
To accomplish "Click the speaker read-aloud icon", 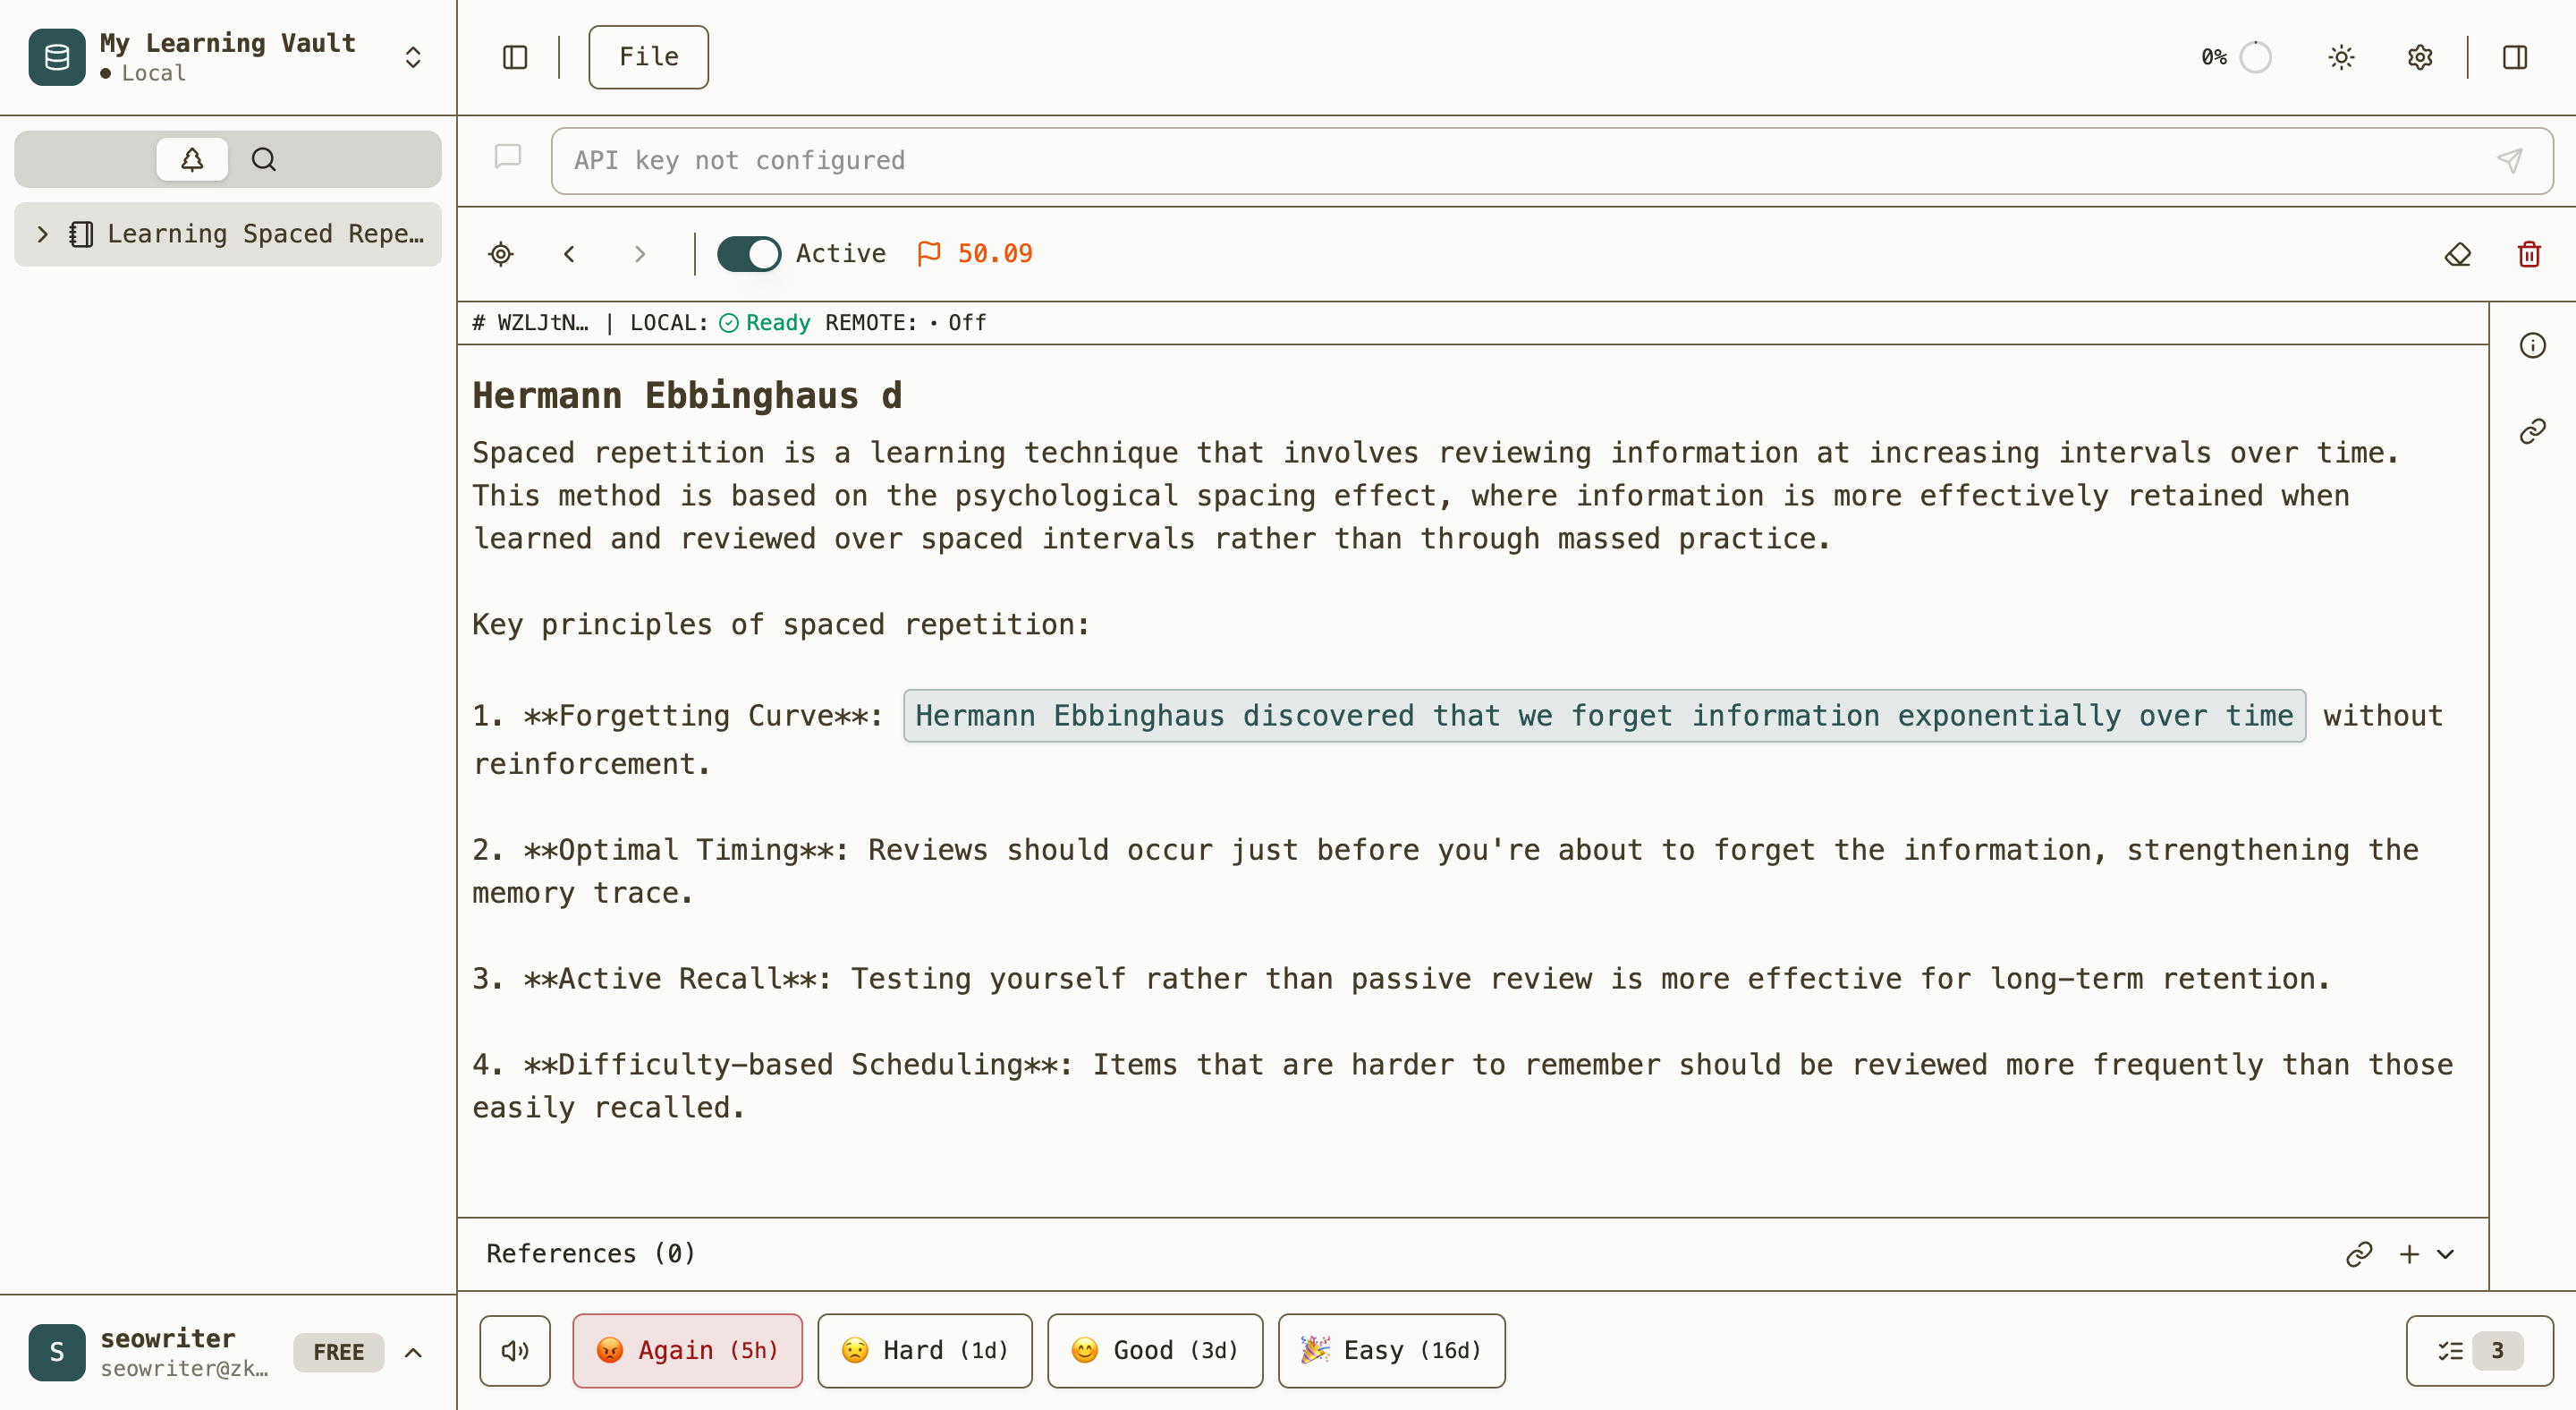I will pos(515,1351).
